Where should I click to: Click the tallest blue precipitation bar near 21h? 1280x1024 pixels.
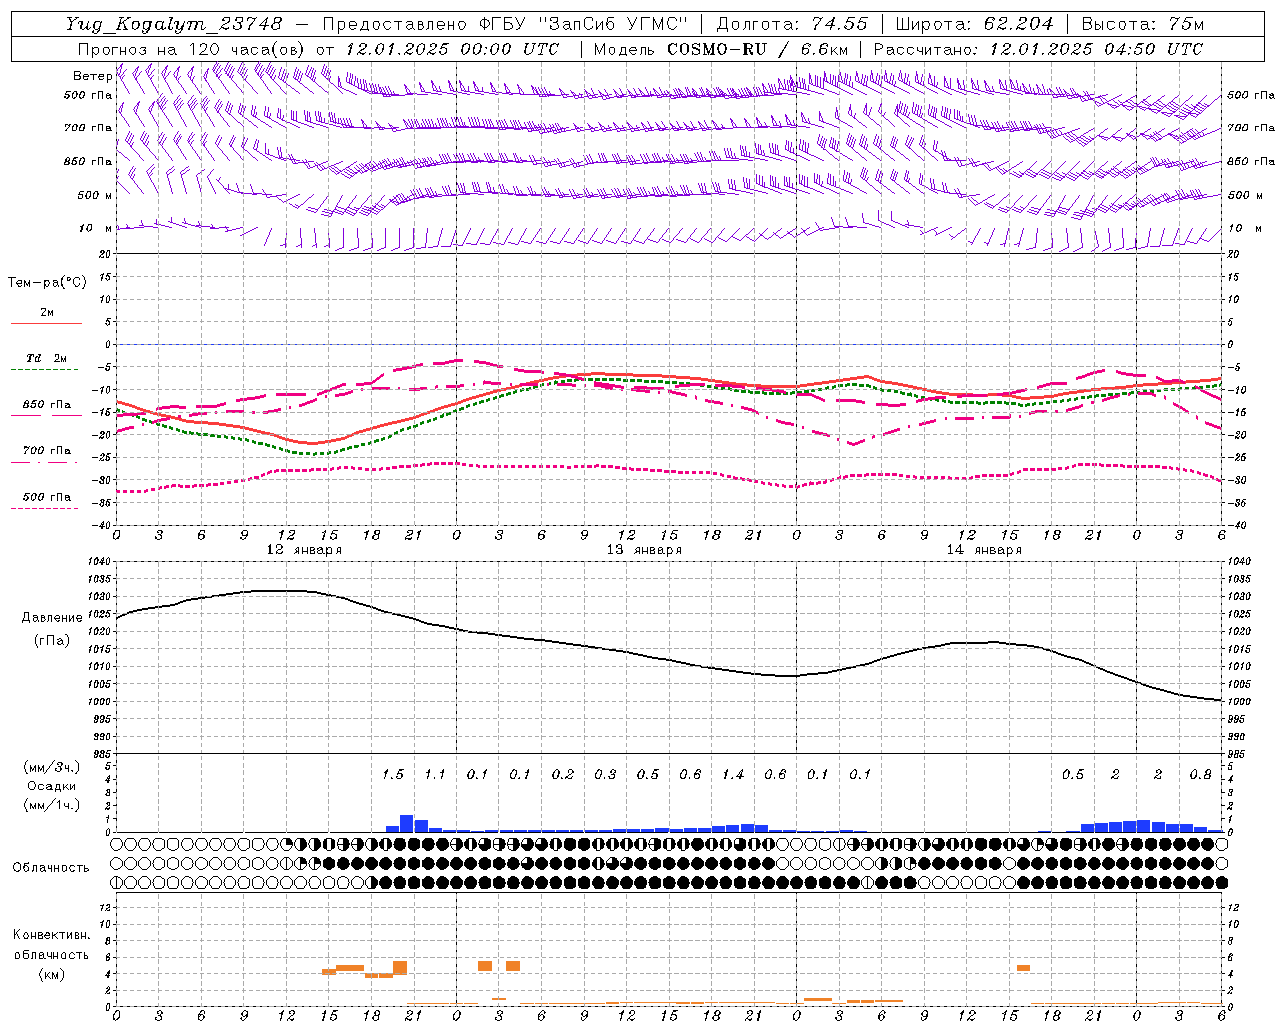point(407,823)
